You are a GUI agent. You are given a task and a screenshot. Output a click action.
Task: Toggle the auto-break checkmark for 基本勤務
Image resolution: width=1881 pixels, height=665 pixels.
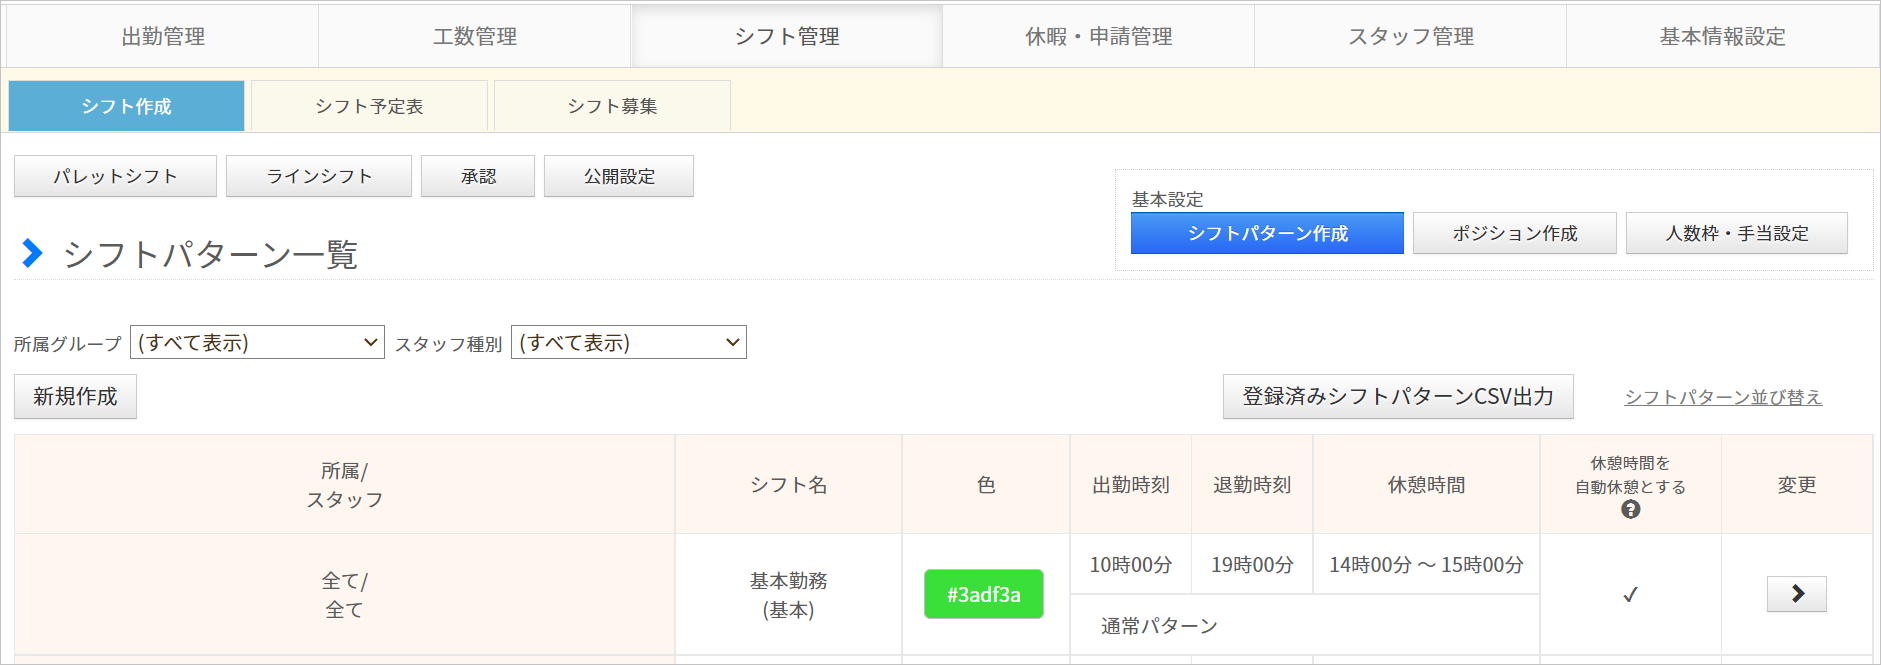[x=1630, y=595]
